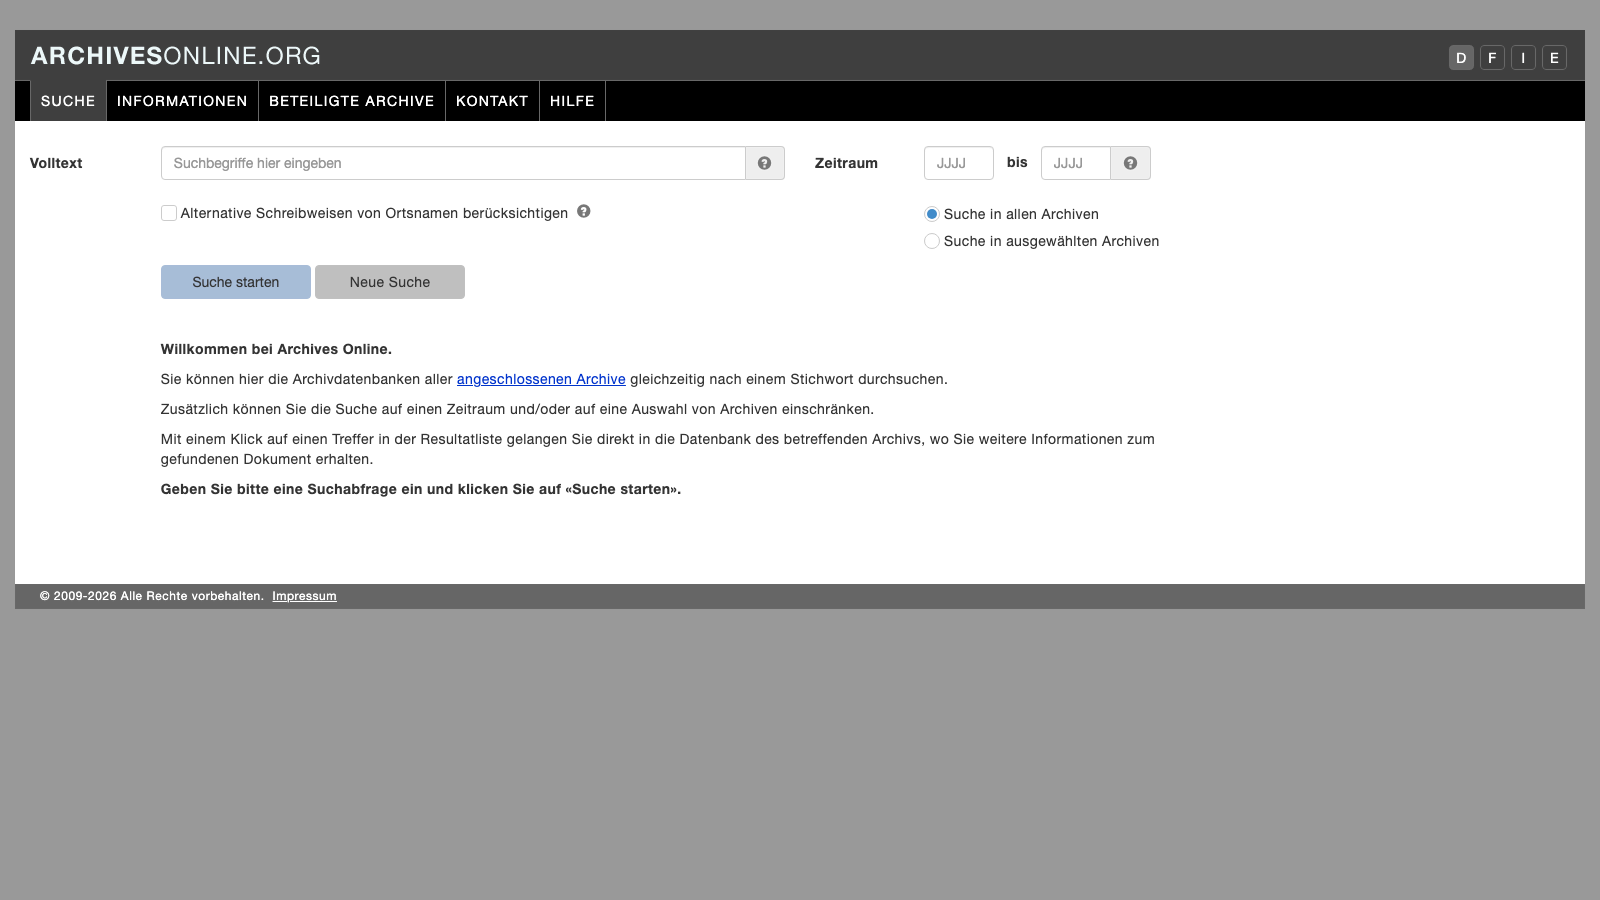Viewport: 1600px width, 900px height.
Task: Select 'Suche in allen Archiven'
Action: (x=932, y=213)
